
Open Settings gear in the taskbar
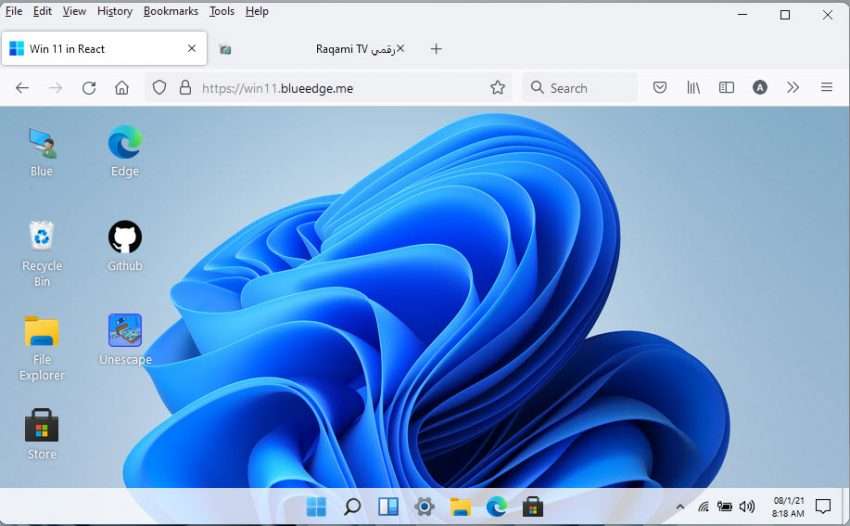point(424,507)
